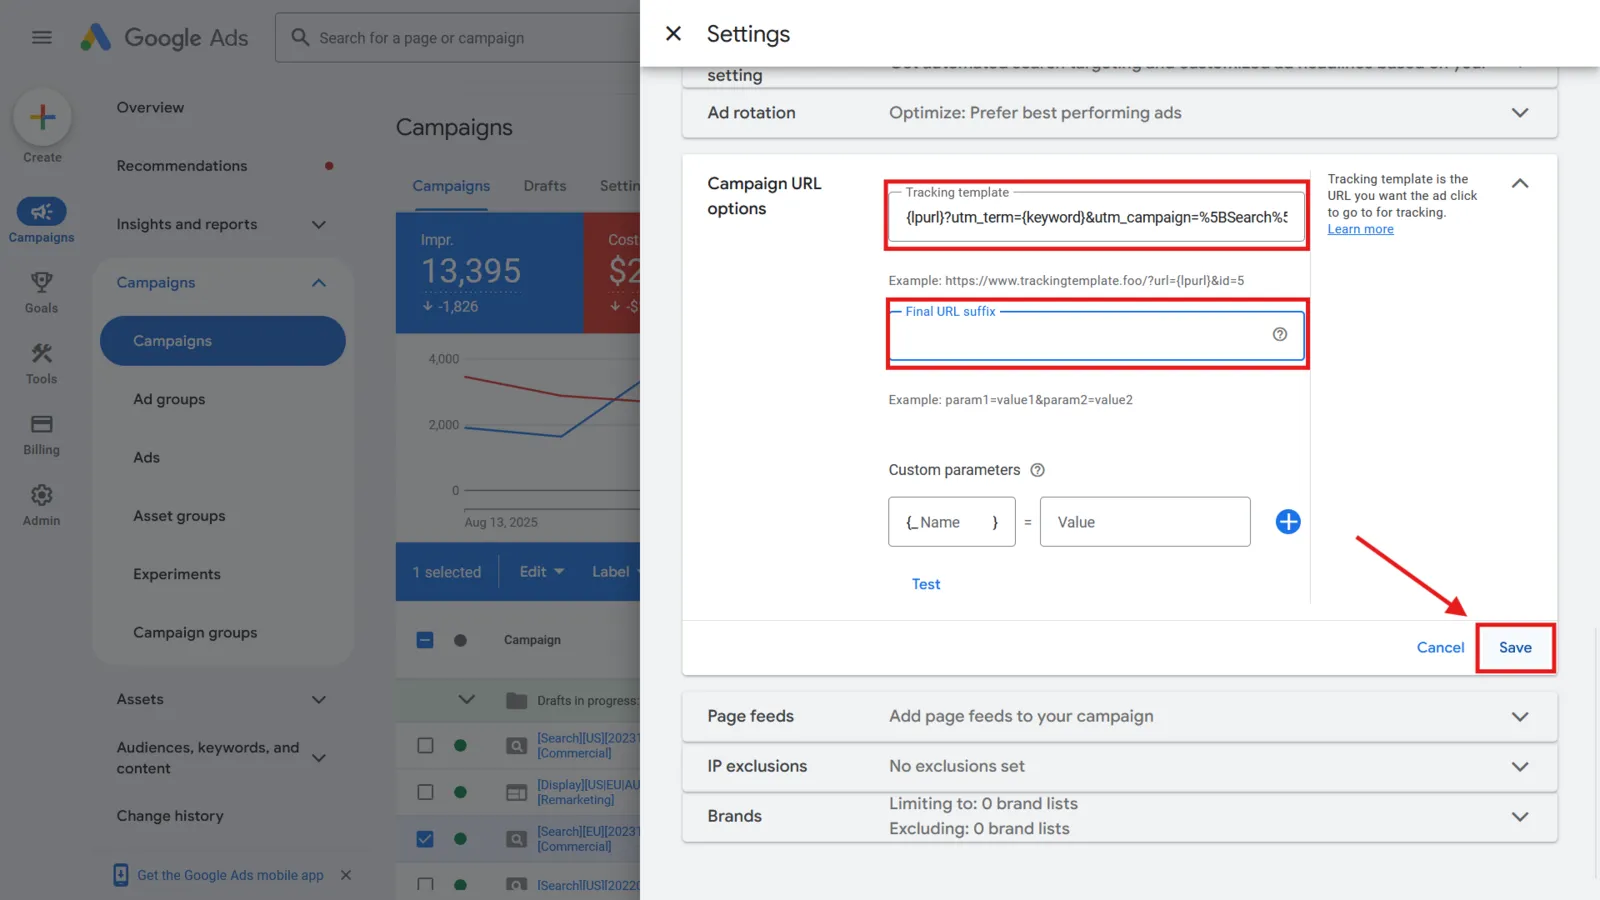Image resolution: width=1600 pixels, height=900 pixels.
Task: Select the Campaigns tab
Action: (451, 186)
